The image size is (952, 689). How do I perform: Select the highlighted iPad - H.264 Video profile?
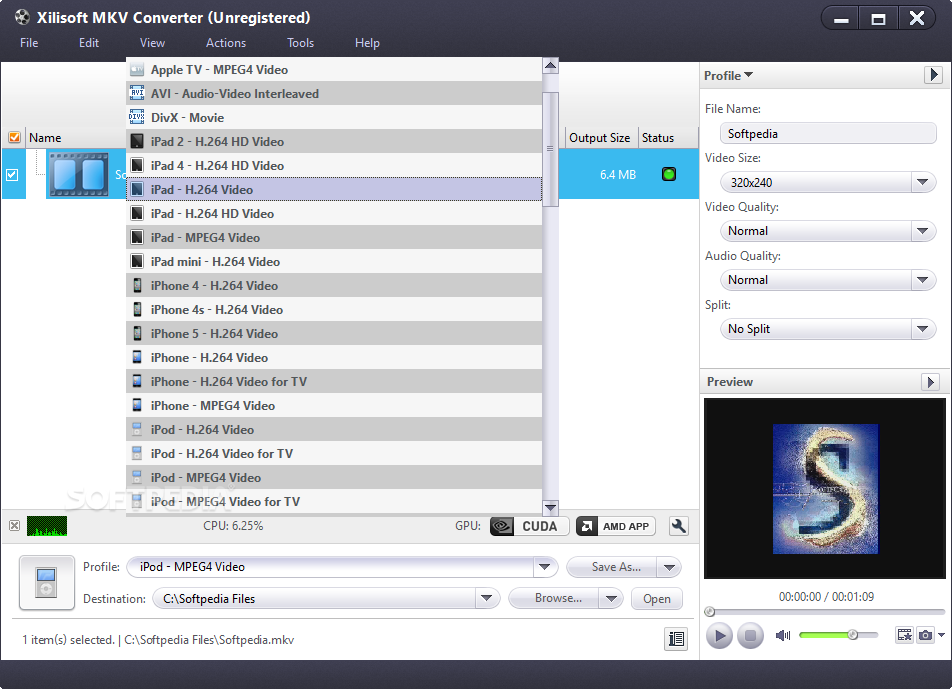[x=334, y=189]
